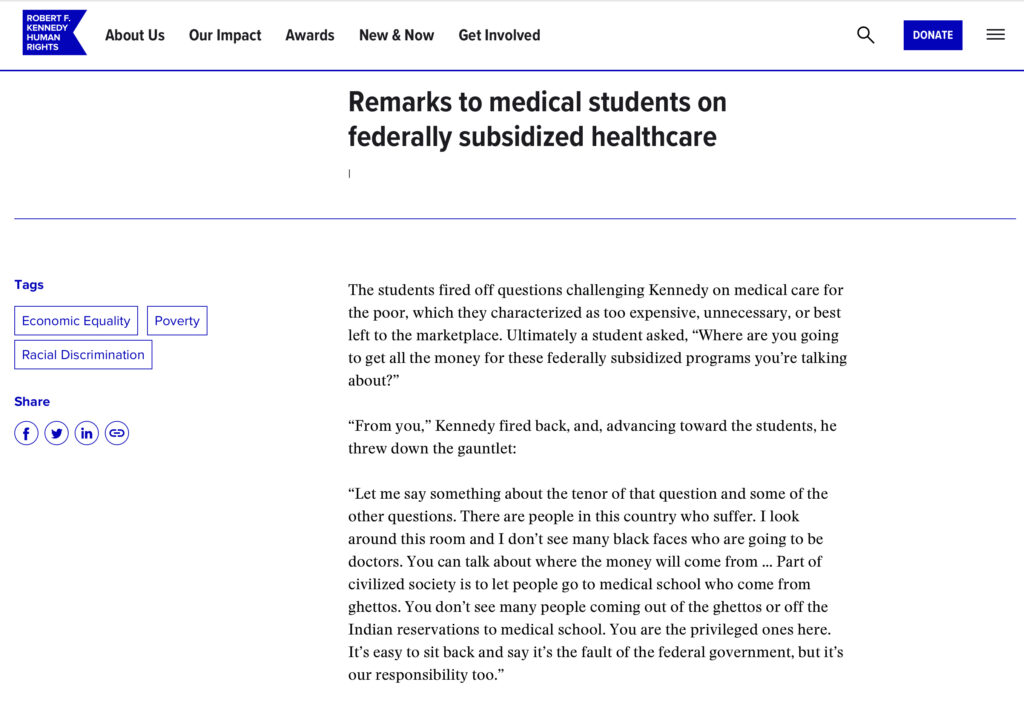Go to the Awards section
The height and width of the screenshot is (722, 1024).
pos(310,35)
